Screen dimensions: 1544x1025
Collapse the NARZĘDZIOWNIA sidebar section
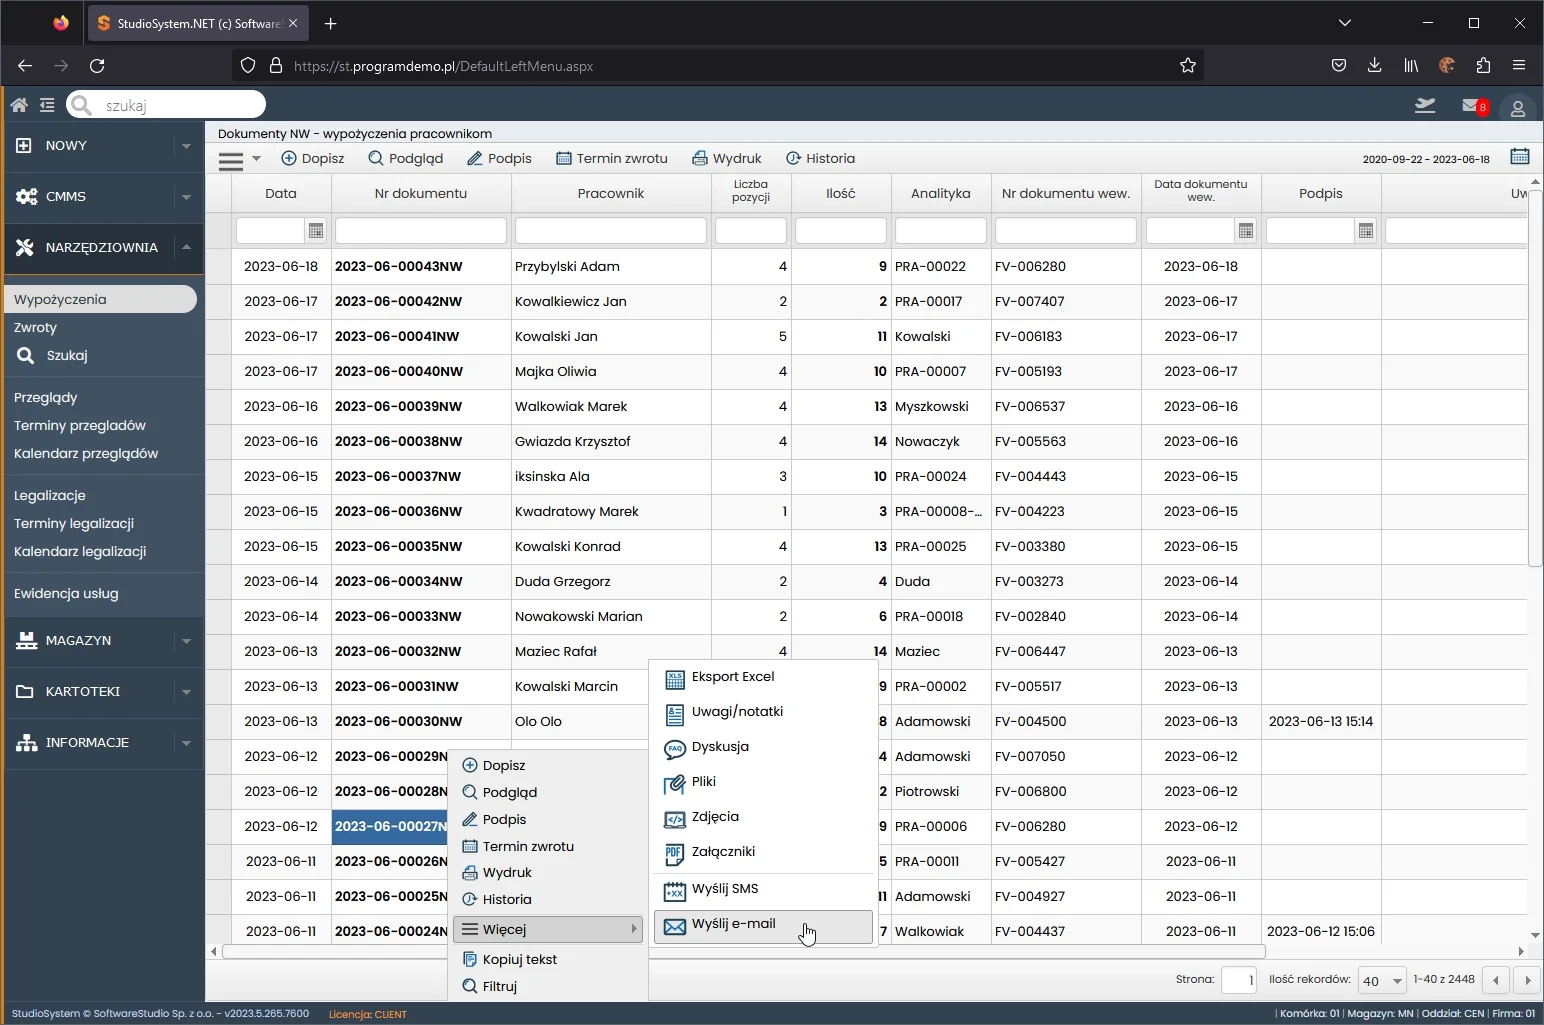coord(186,247)
